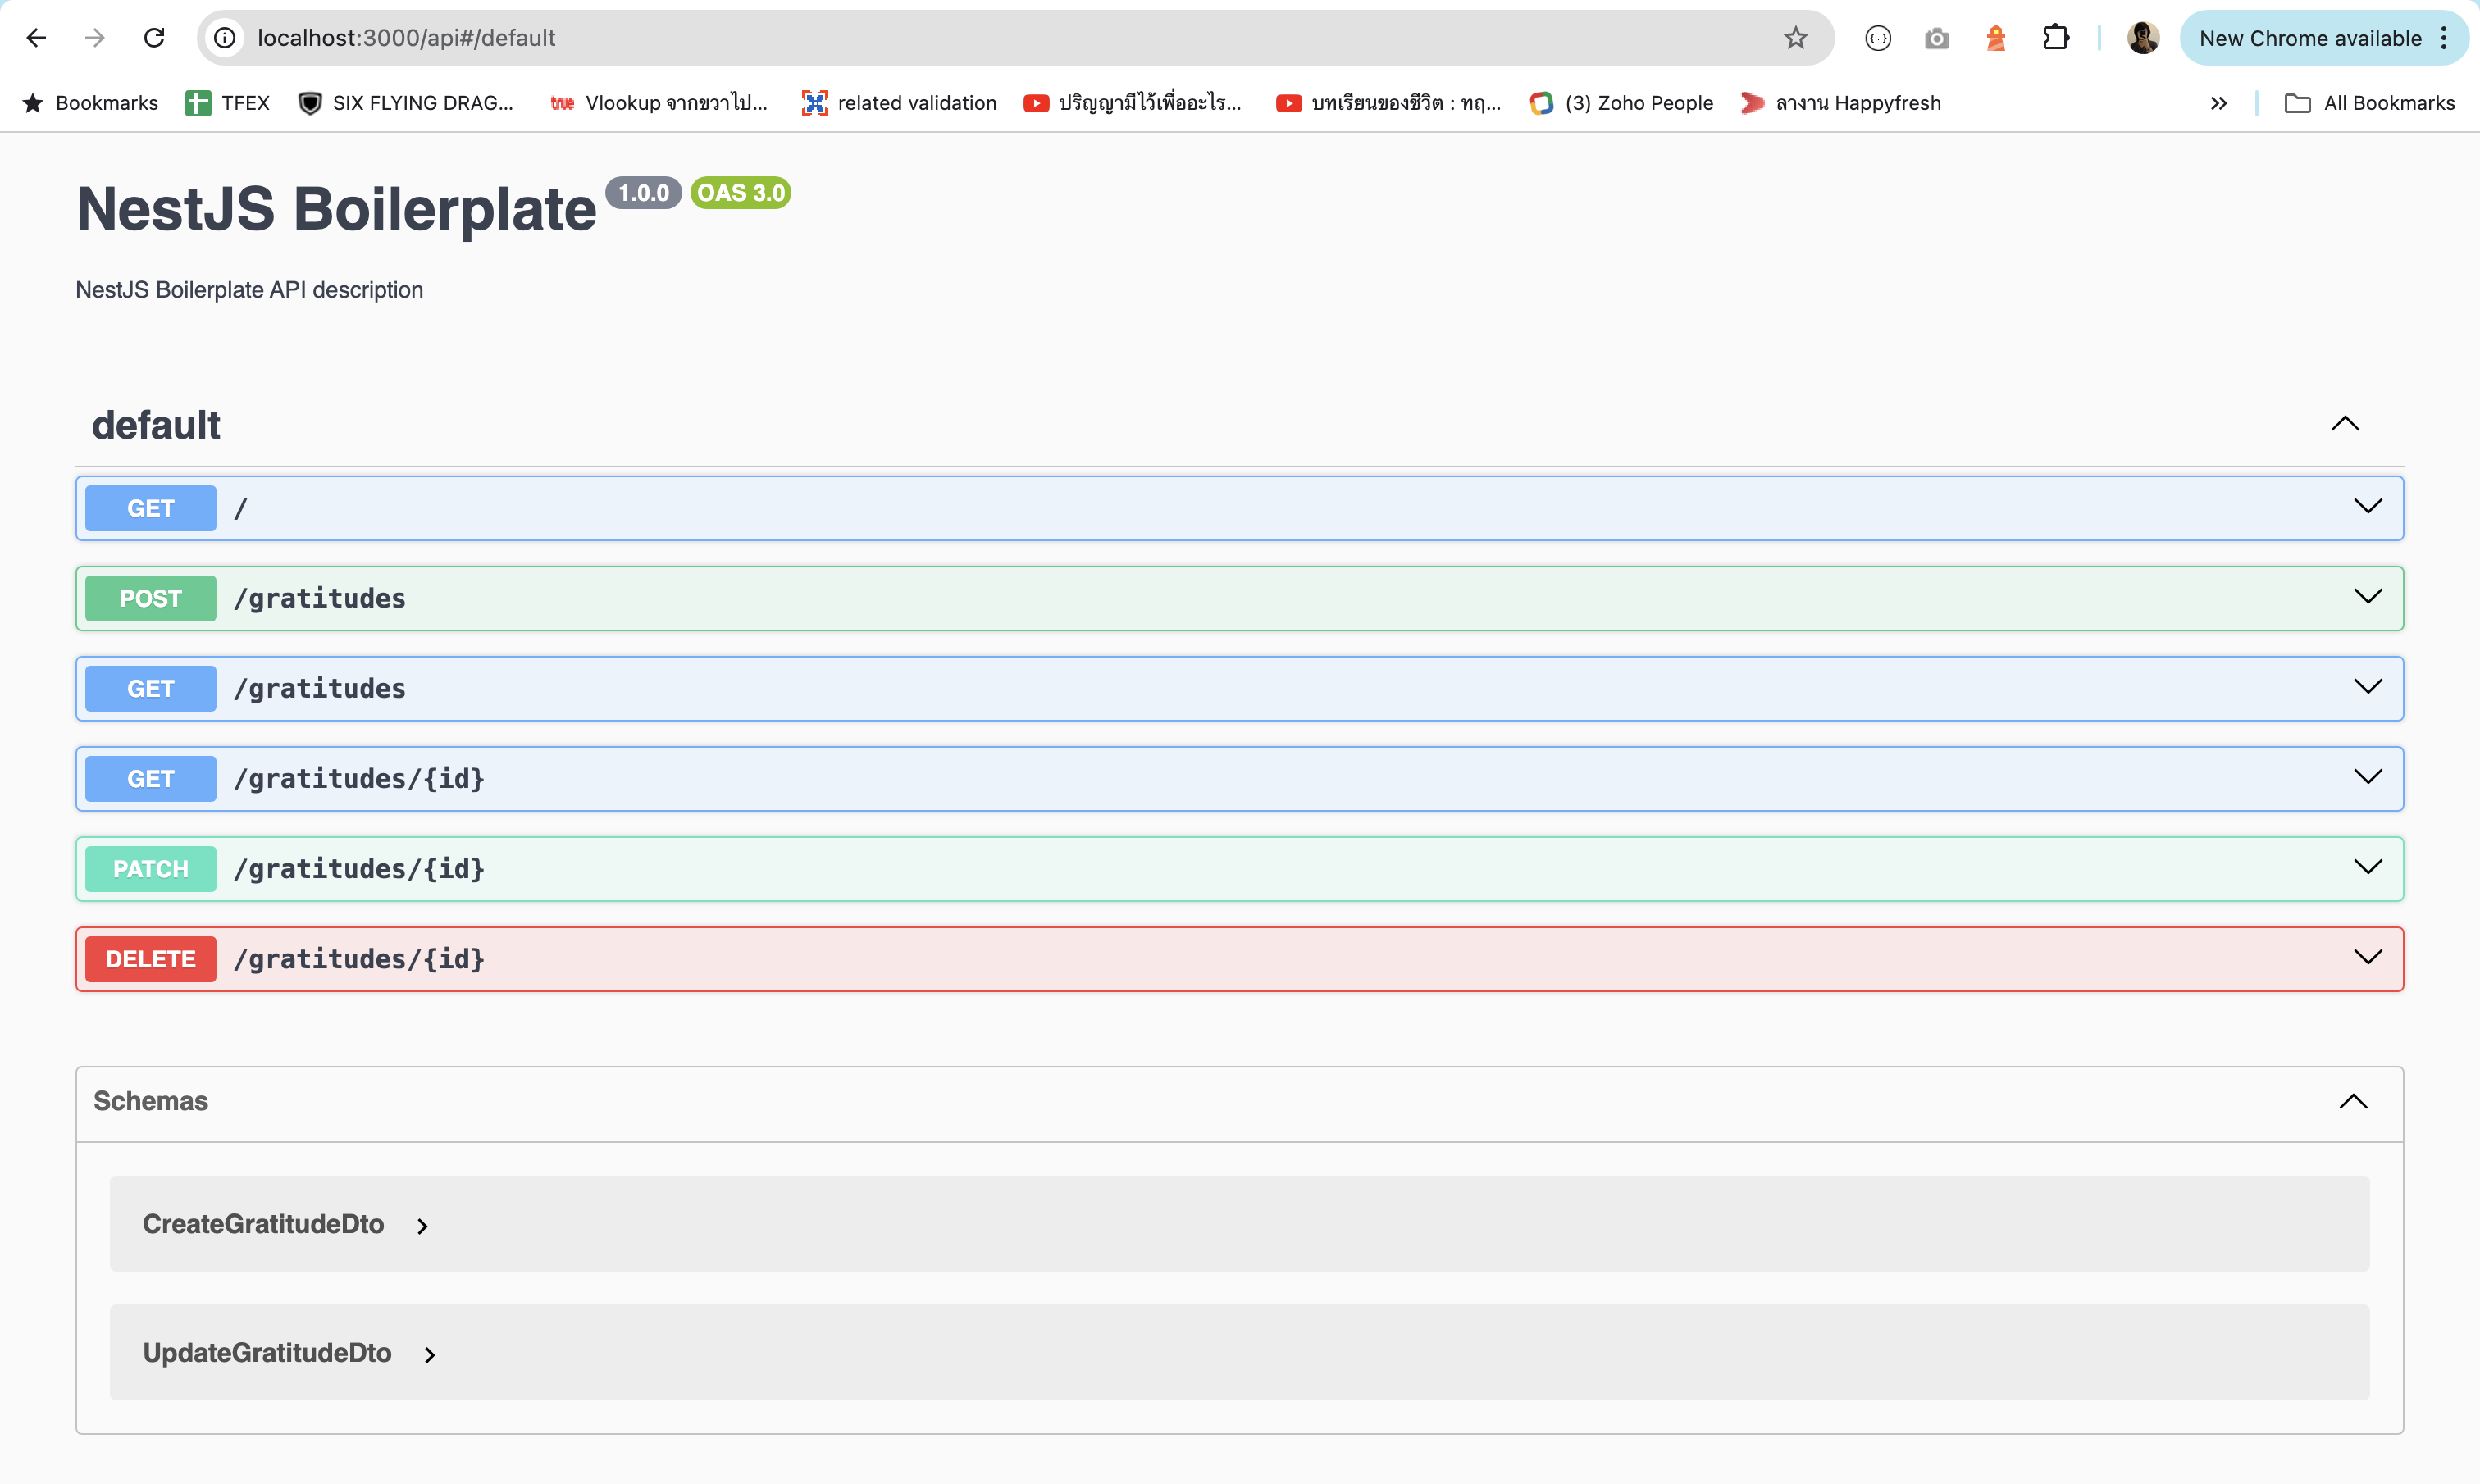Click the DELETE /gratitudes/{id} path text
The height and width of the screenshot is (1484, 2480).
(x=359, y=959)
